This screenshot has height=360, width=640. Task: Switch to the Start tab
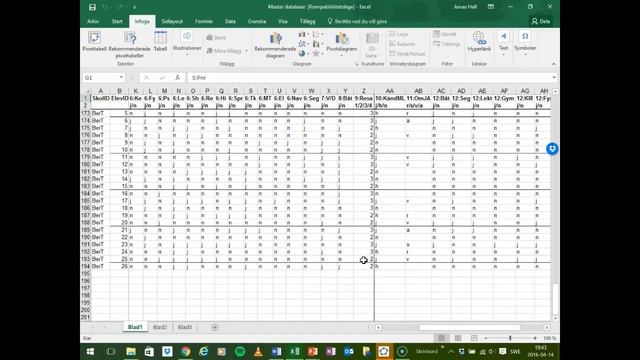(x=117, y=21)
